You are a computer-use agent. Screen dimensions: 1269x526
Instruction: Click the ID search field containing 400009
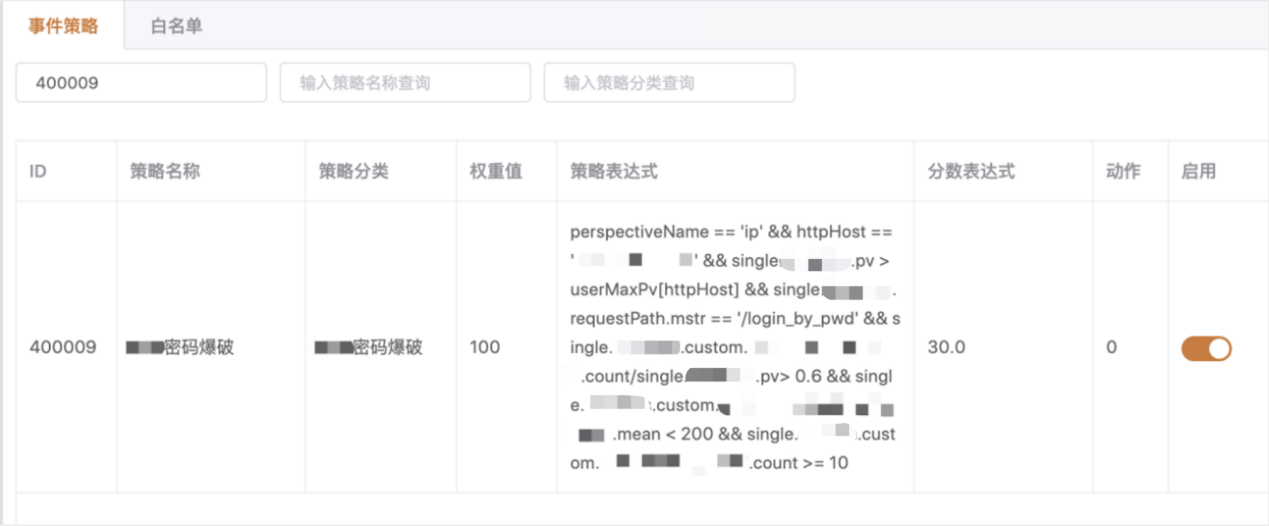[141, 83]
